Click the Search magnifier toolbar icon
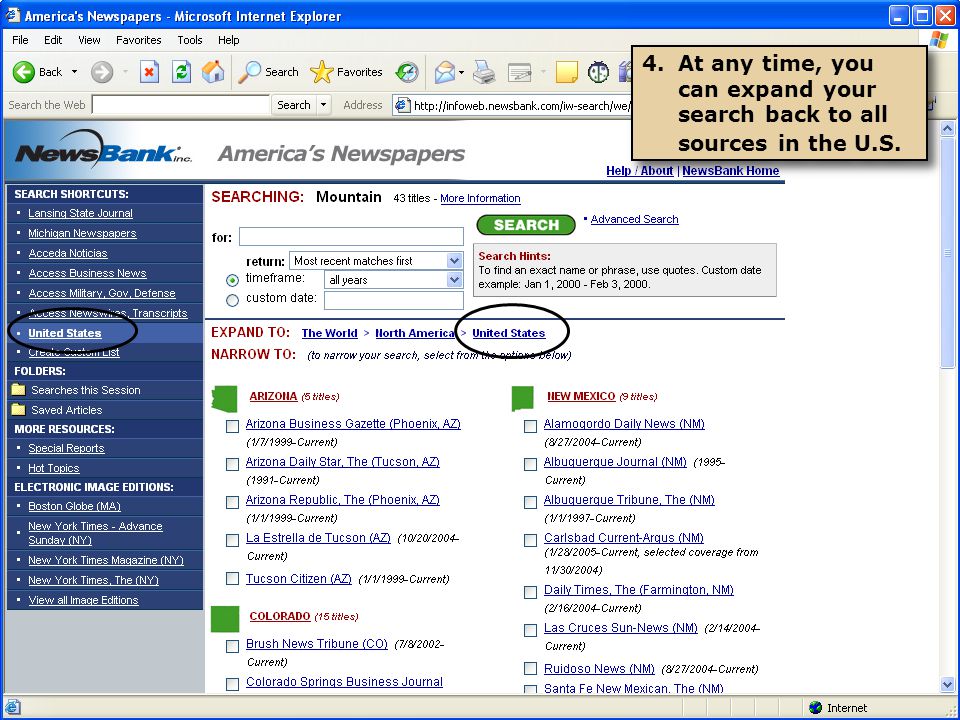Screen dimensions: 960x720 [249, 72]
